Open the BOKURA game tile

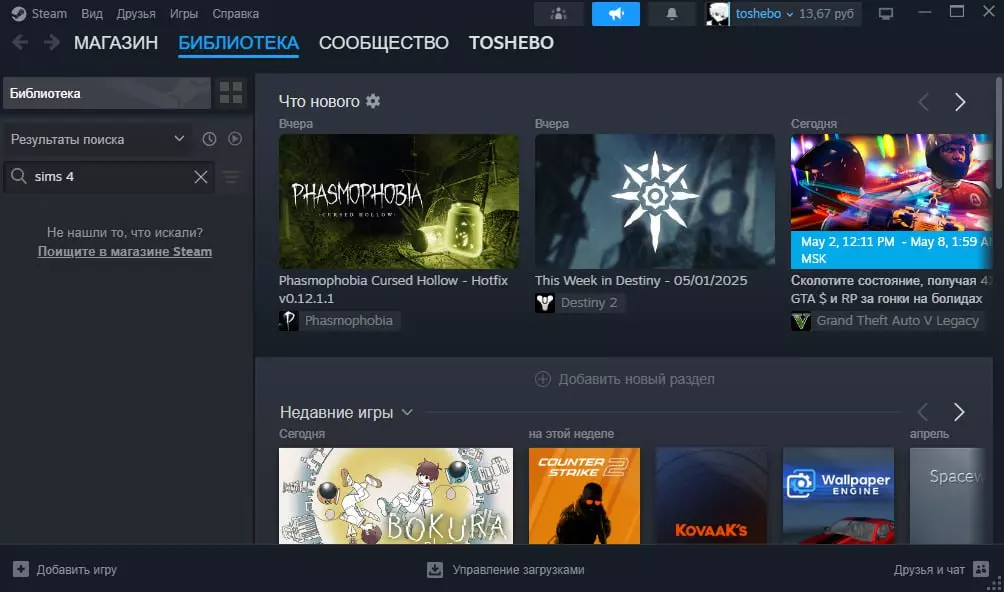(x=396, y=496)
